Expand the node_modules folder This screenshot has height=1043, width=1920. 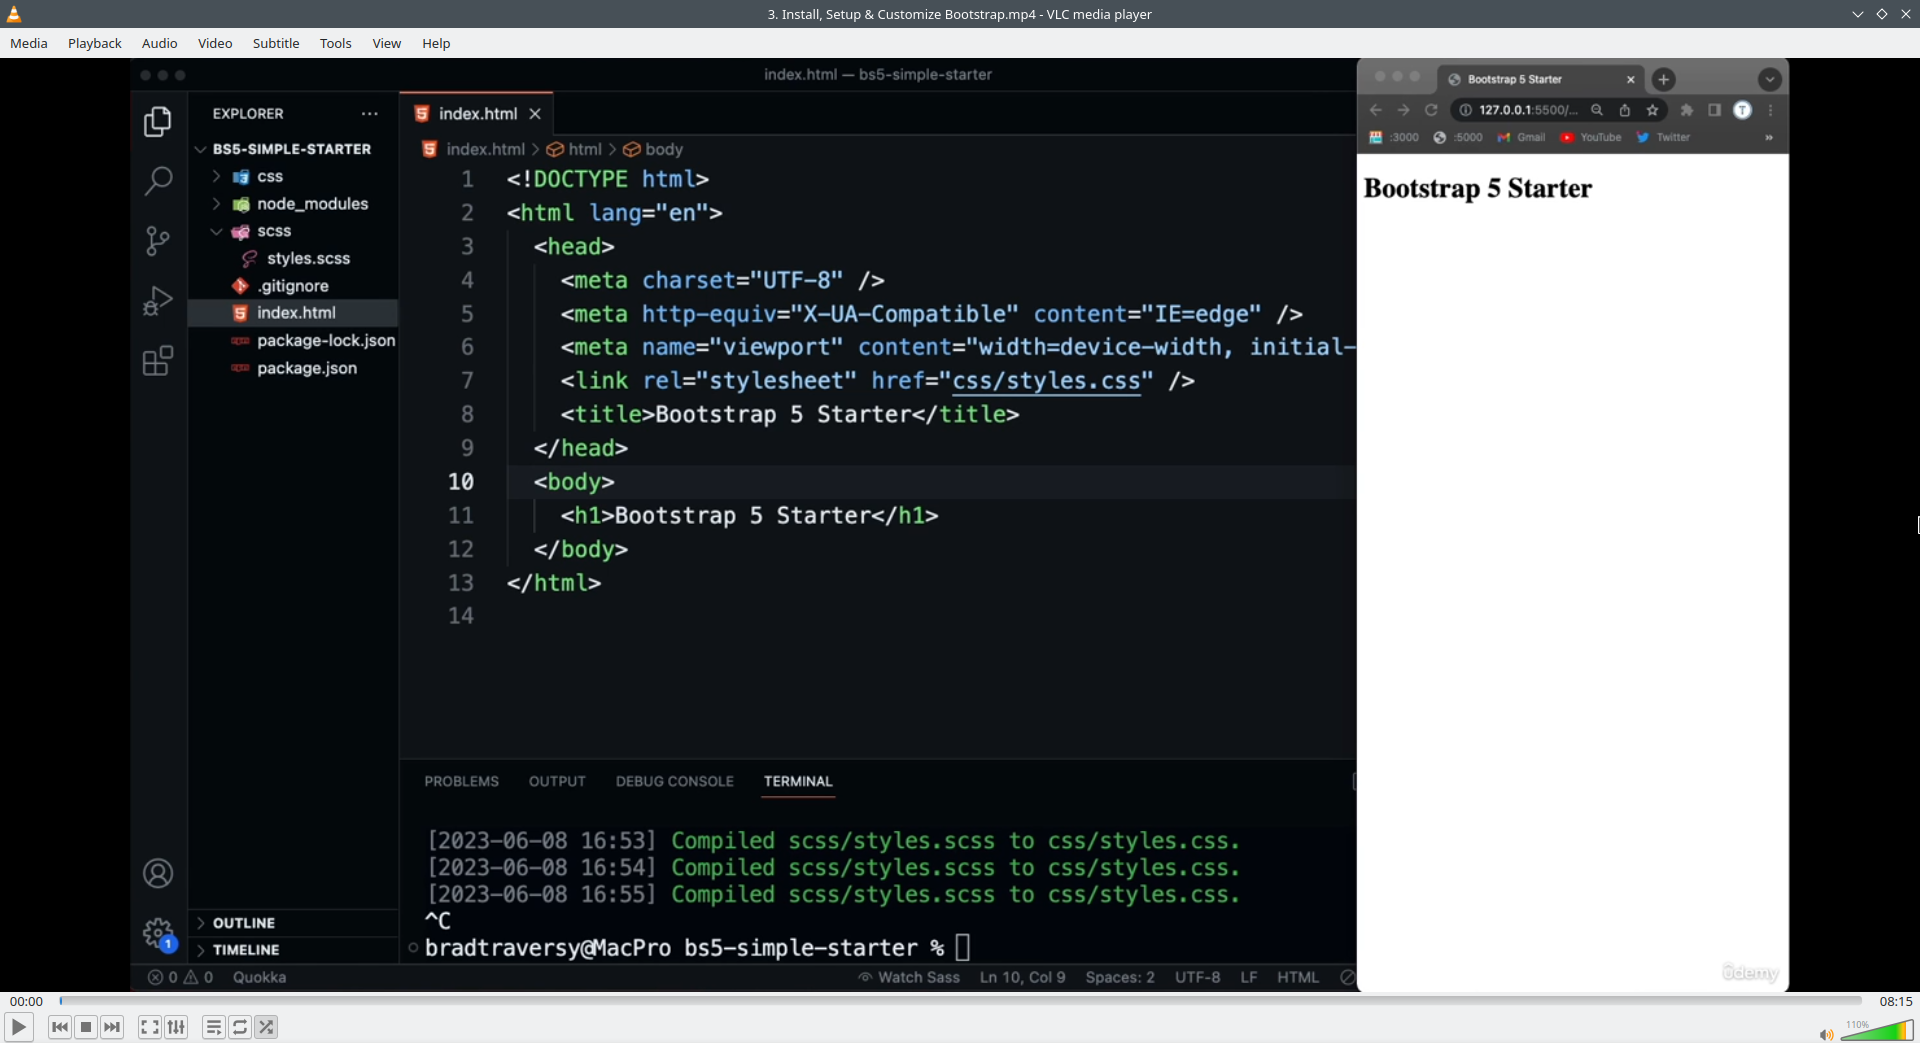[x=216, y=204]
